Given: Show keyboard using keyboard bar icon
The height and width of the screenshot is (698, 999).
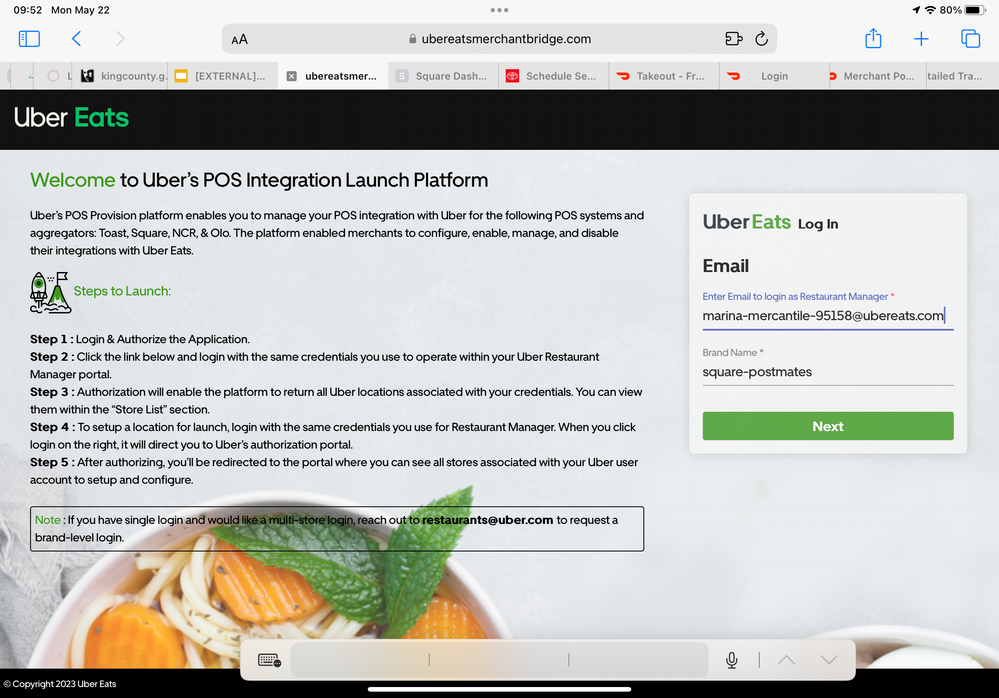Looking at the screenshot, I should [x=269, y=660].
